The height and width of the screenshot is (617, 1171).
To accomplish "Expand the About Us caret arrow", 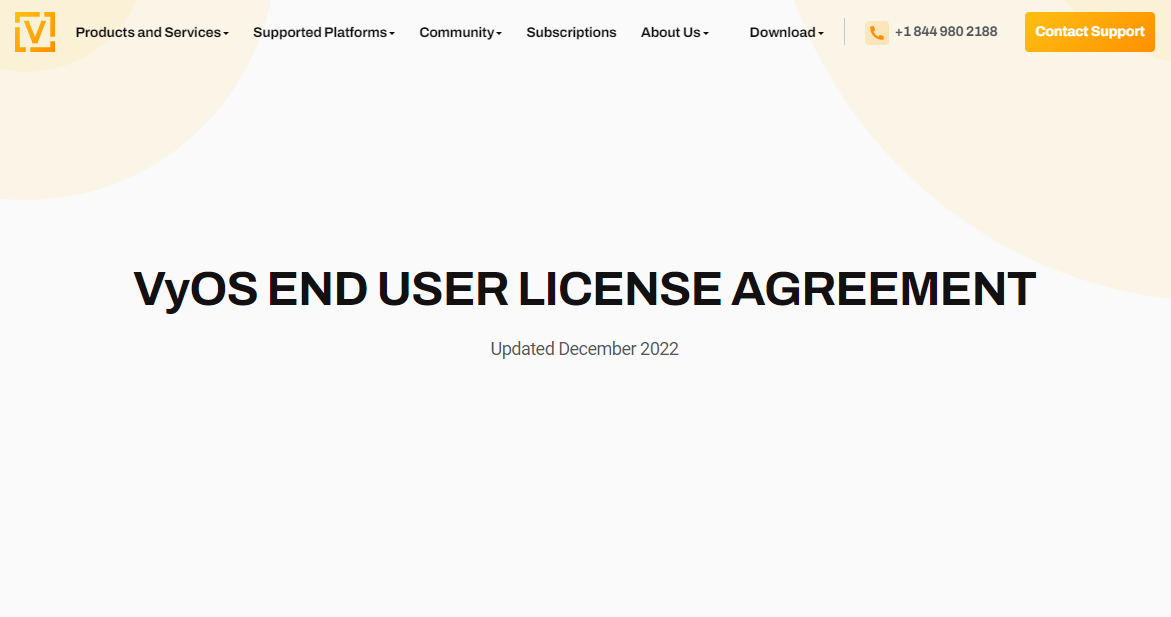I will point(706,34).
